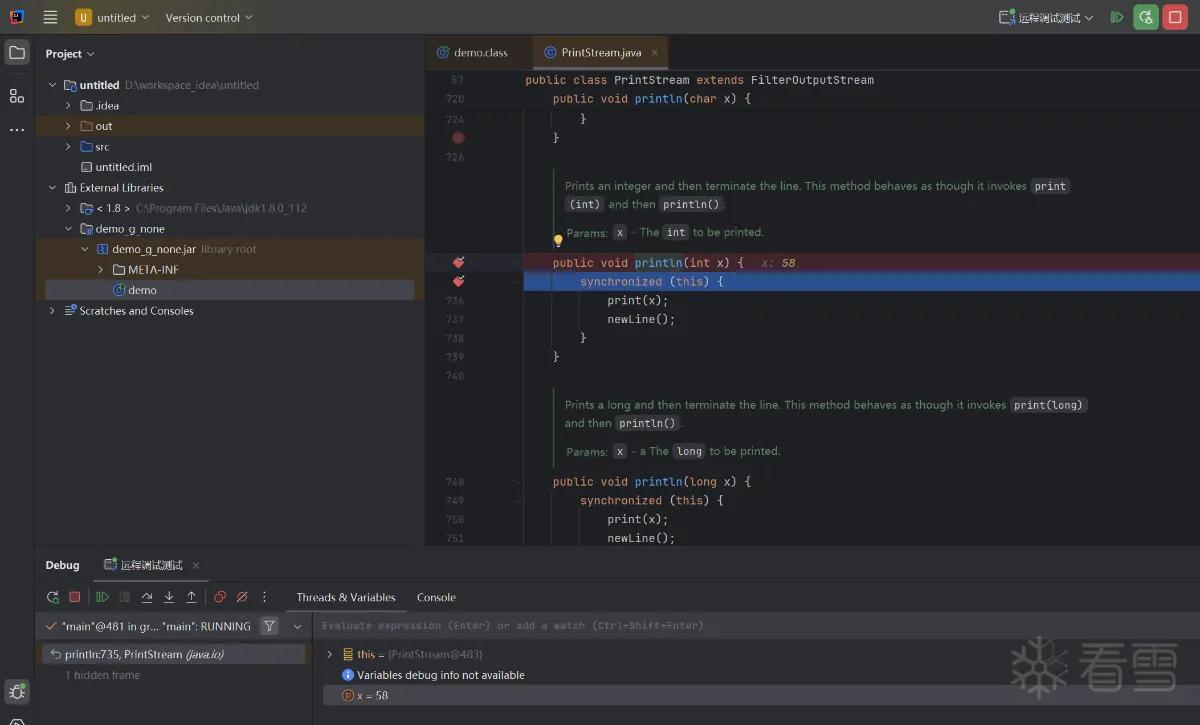
Task: Resume program execution in debug toolbar
Action: pyautogui.click(x=102, y=597)
